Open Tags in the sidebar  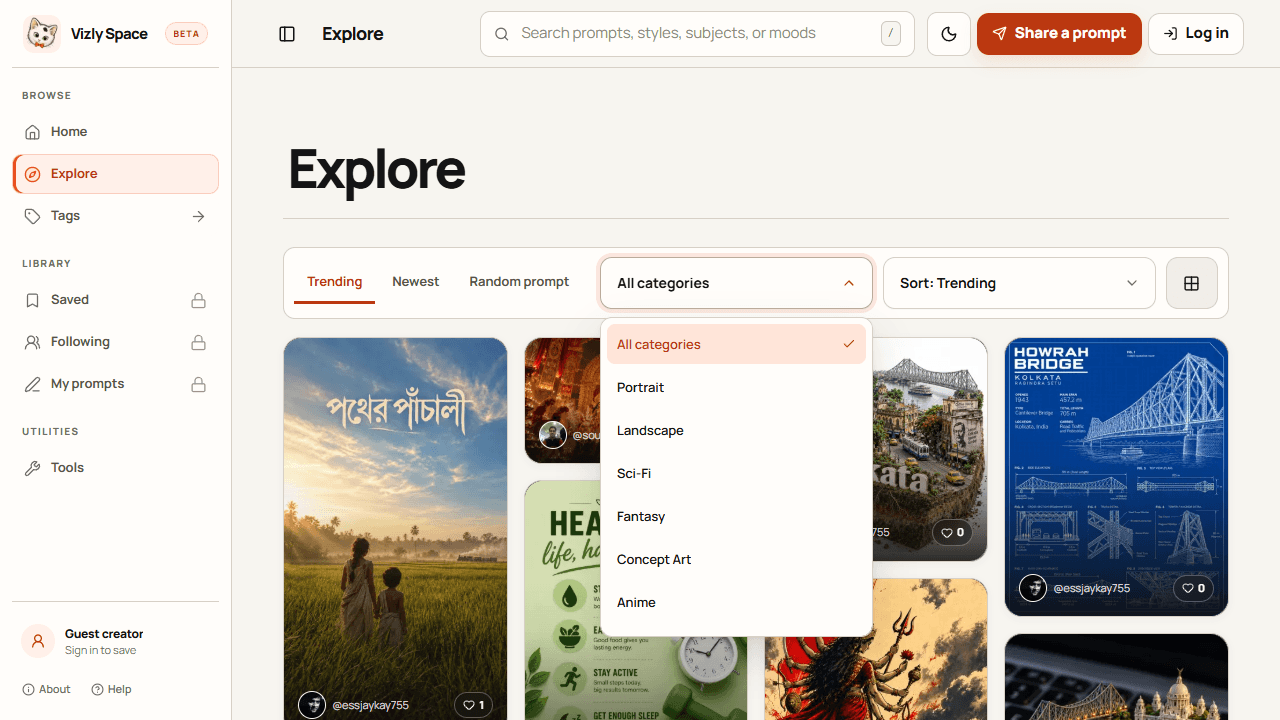pos(116,216)
